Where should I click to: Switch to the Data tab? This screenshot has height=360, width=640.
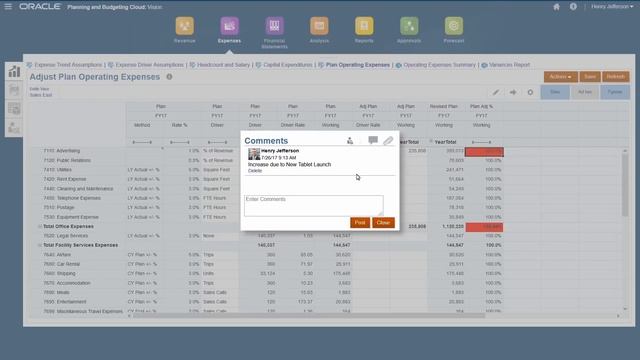pyautogui.click(x=555, y=92)
